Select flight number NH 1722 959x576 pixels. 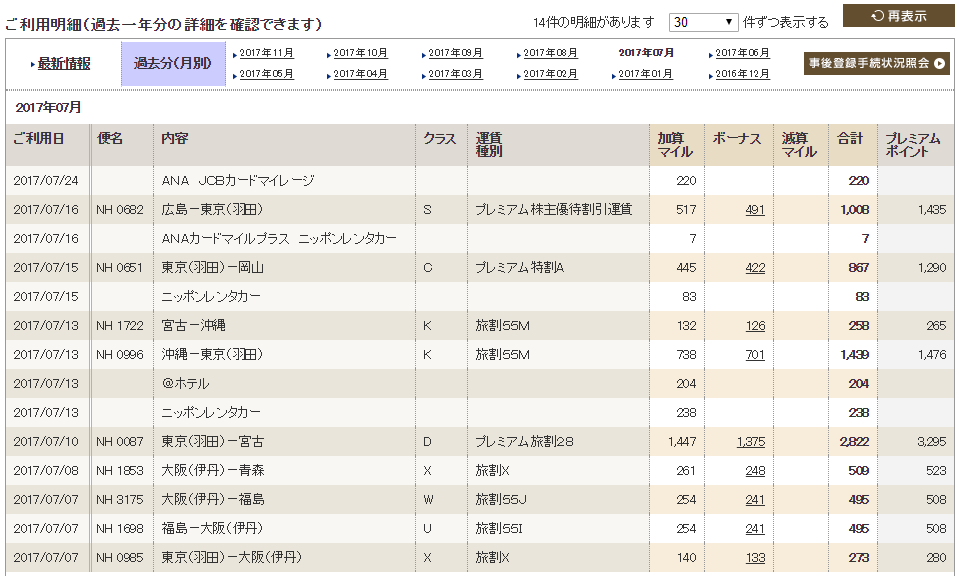click(x=120, y=326)
